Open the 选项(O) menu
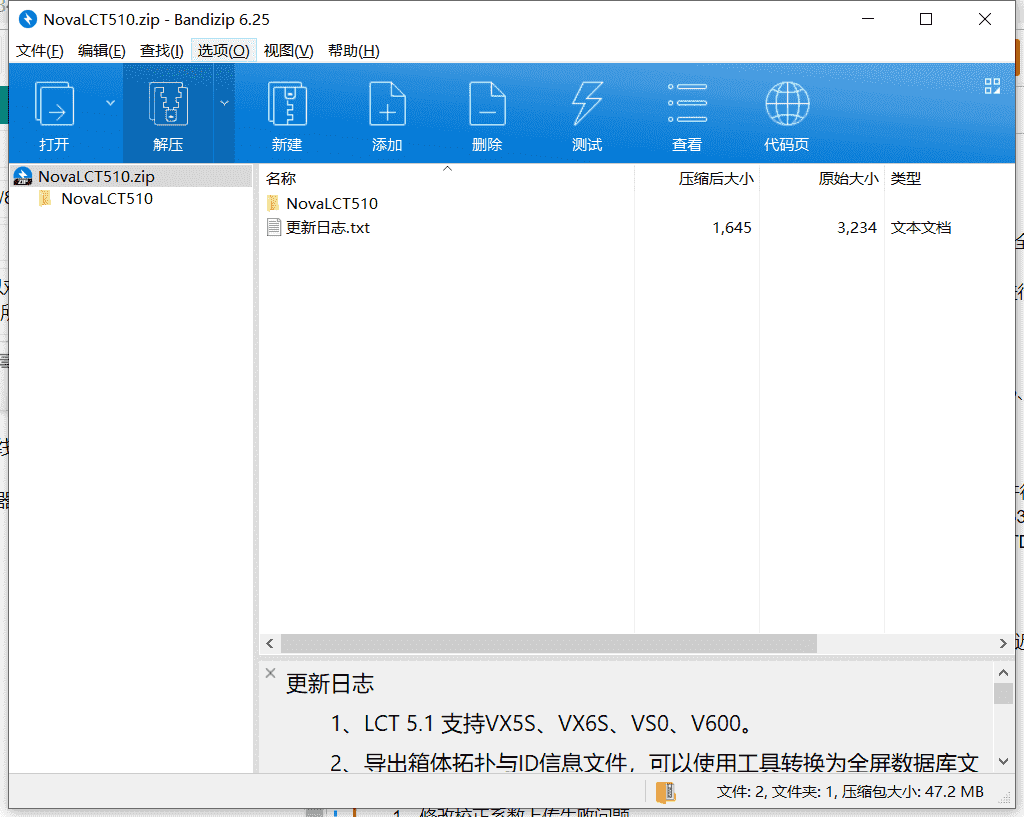This screenshot has width=1024, height=817. tap(223, 51)
